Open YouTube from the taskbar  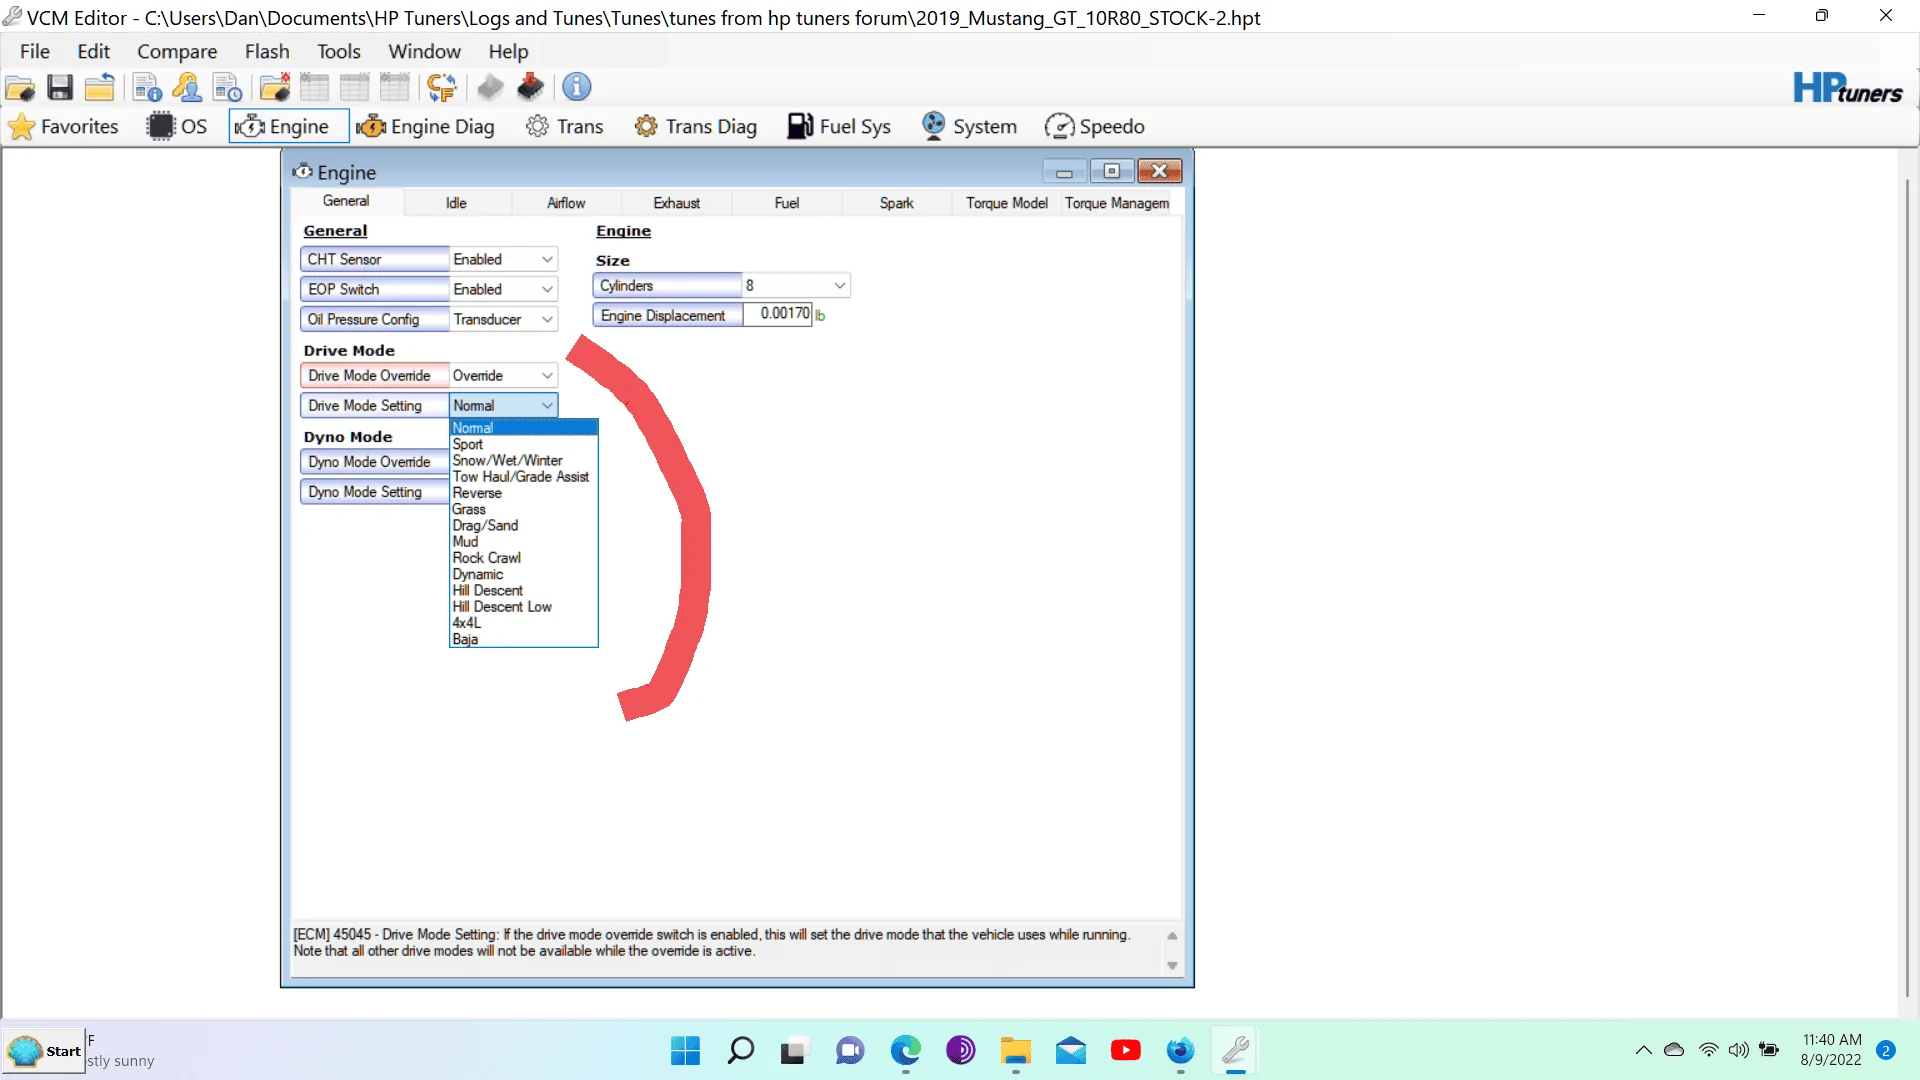pyautogui.click(x=1126, y=1051)
